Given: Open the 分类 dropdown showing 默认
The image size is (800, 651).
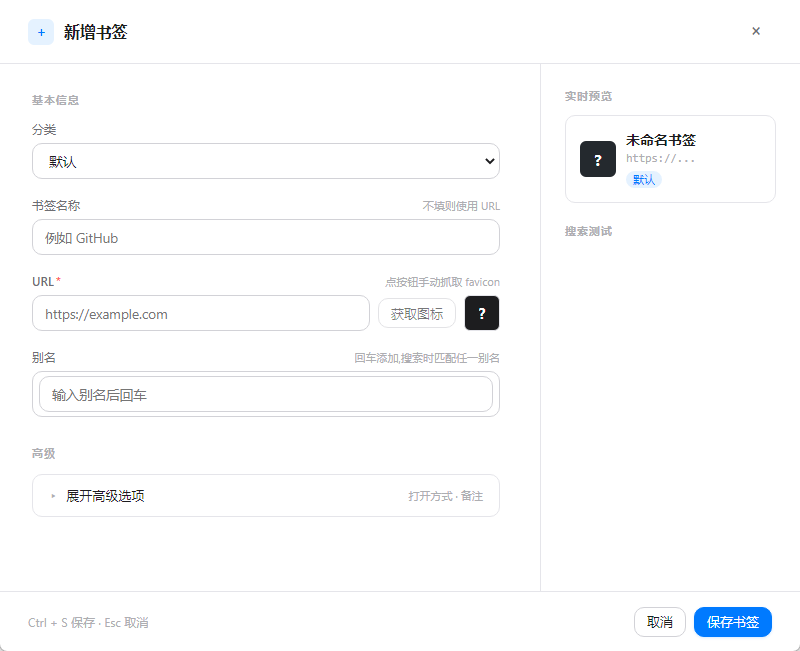Looking at the screenshot, I should pyautogui.click(x=265, y=161).
